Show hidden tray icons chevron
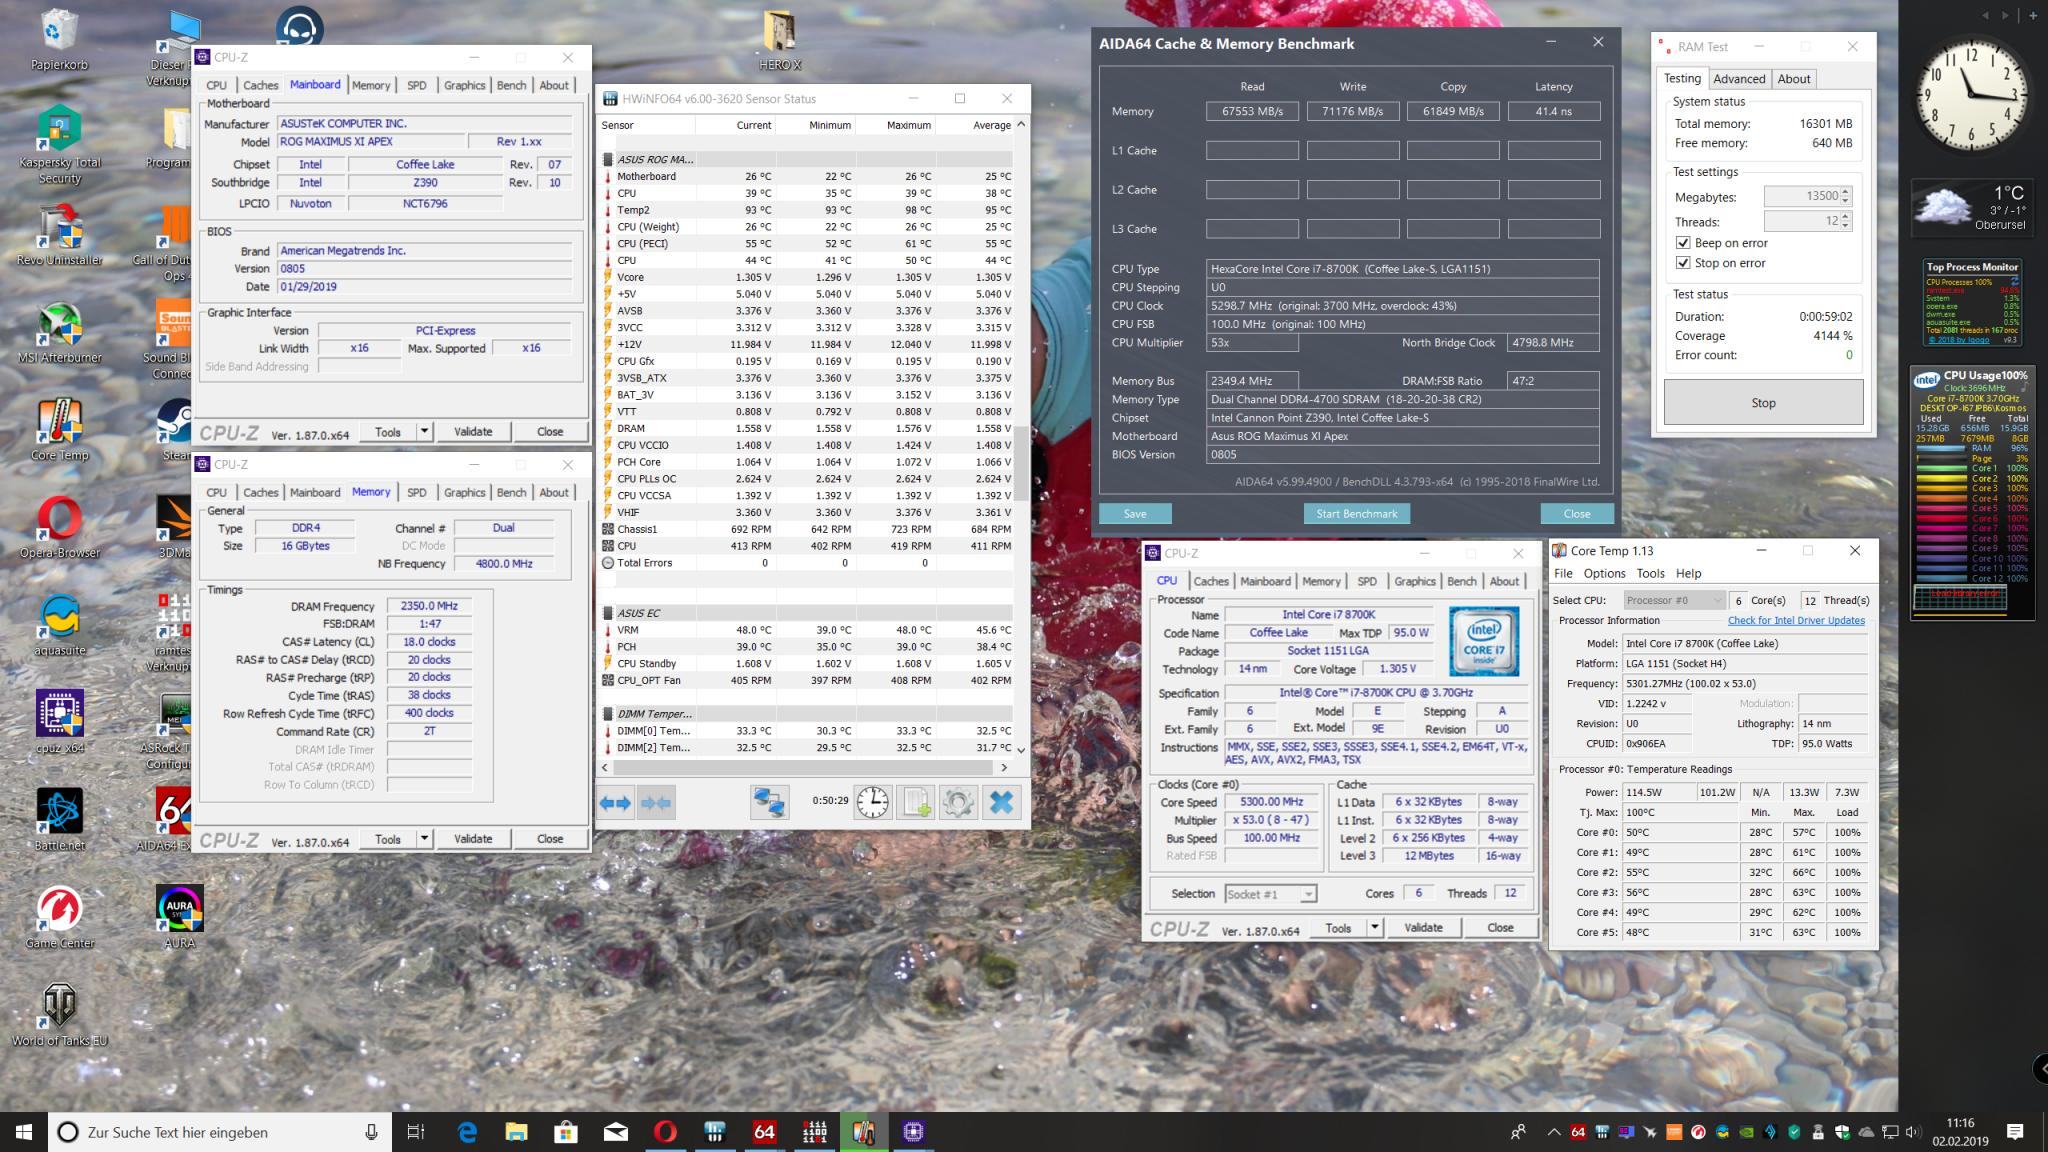 pos(1553,1132)
